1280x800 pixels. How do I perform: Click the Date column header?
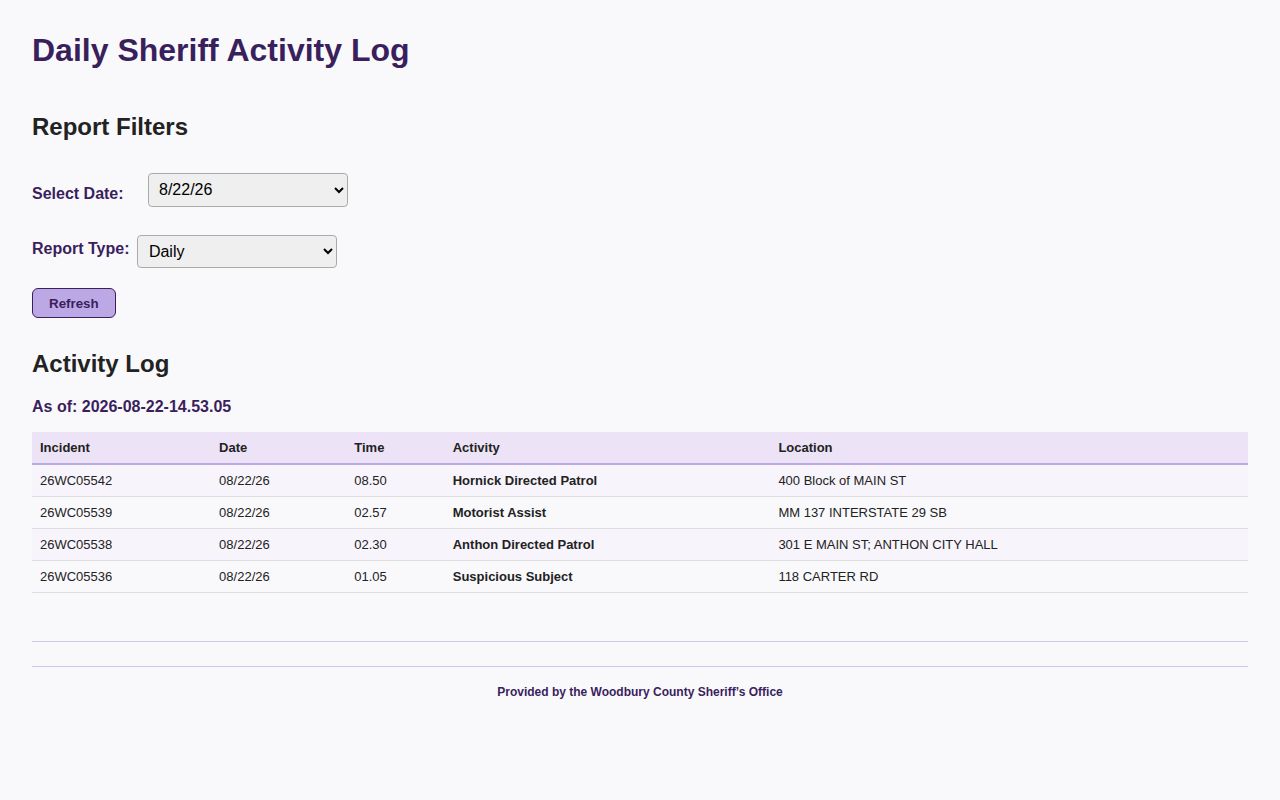point(233,448)
